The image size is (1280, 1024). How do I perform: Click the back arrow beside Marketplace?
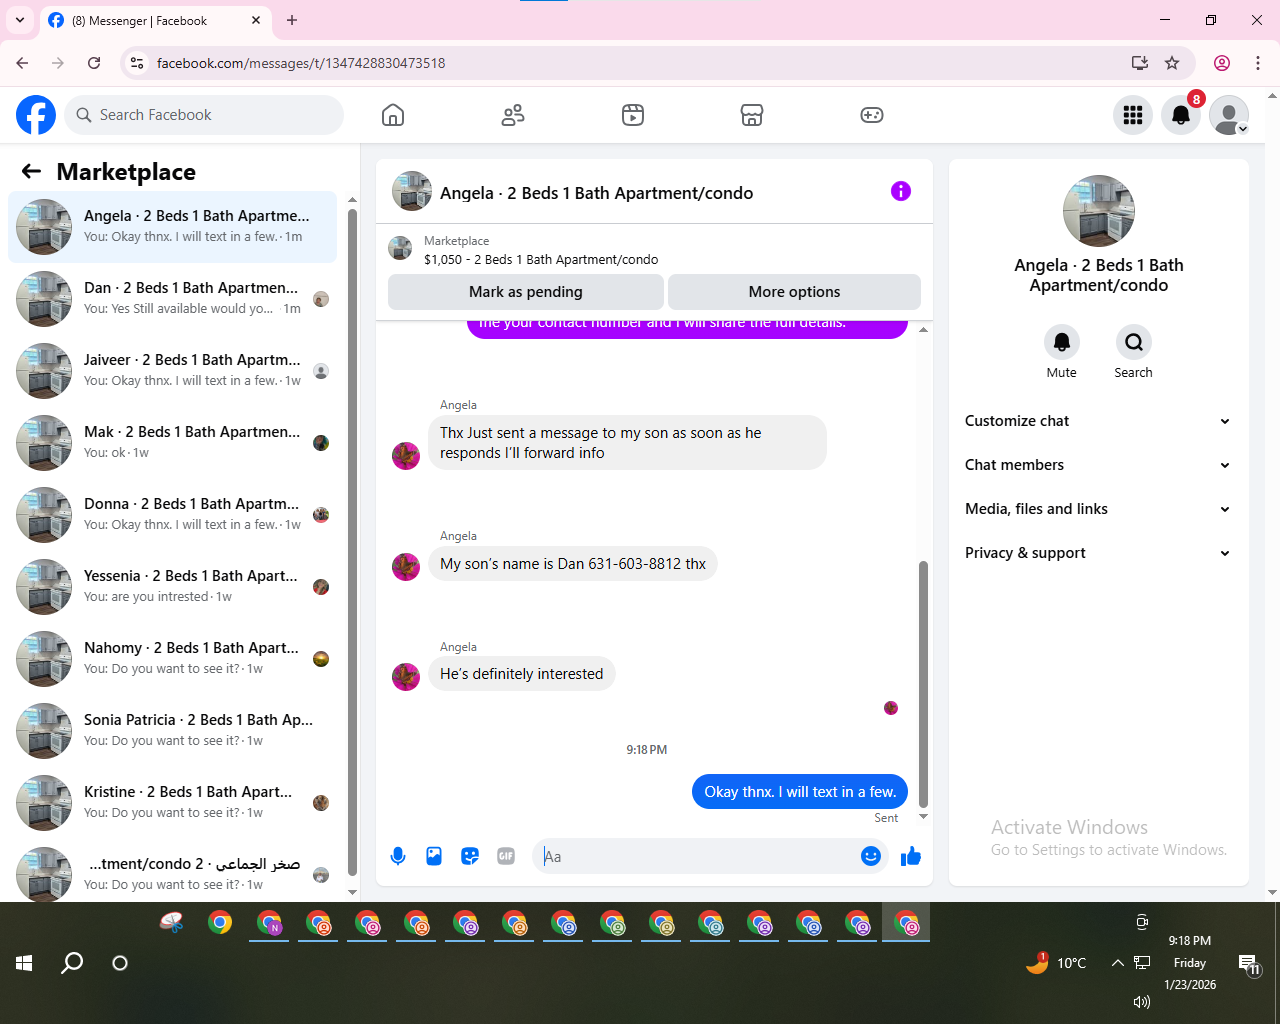[x=31, y=171]
